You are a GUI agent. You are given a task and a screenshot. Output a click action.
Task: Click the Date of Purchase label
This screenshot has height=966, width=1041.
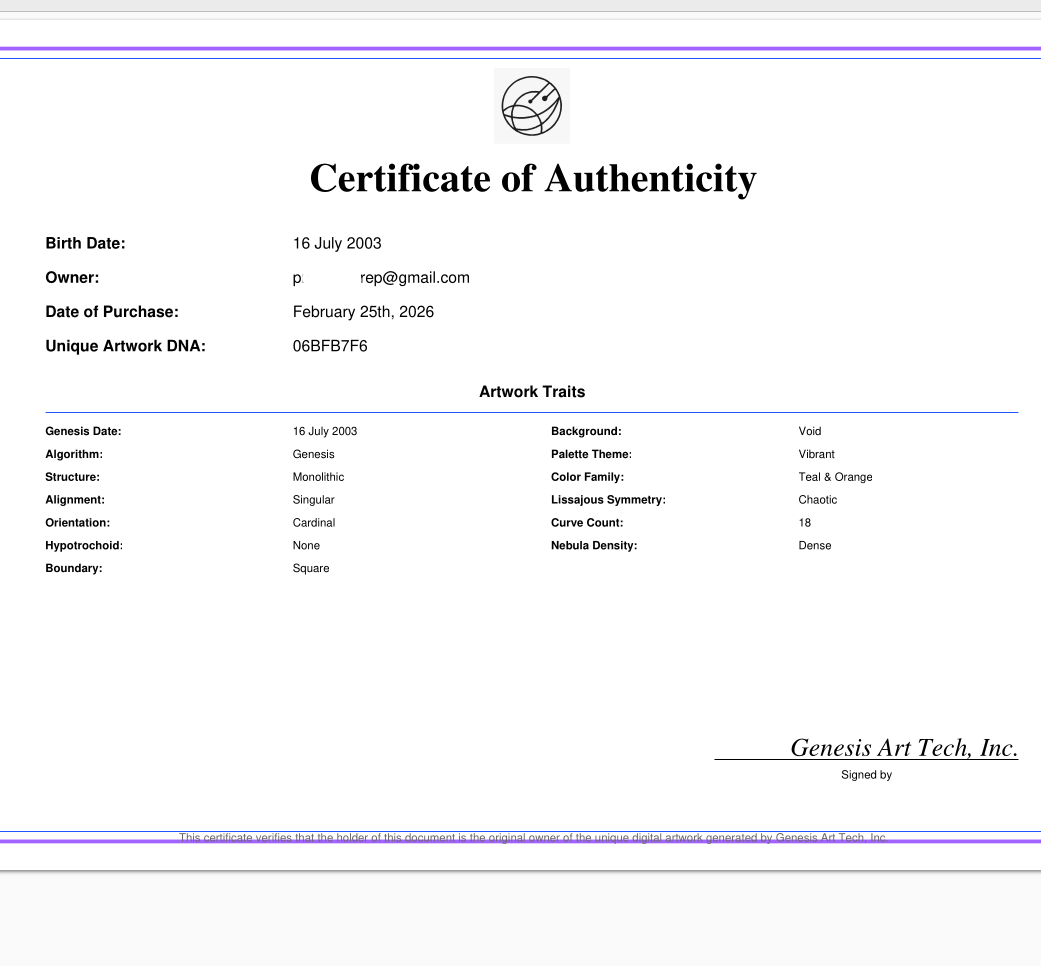click(112, 311)
